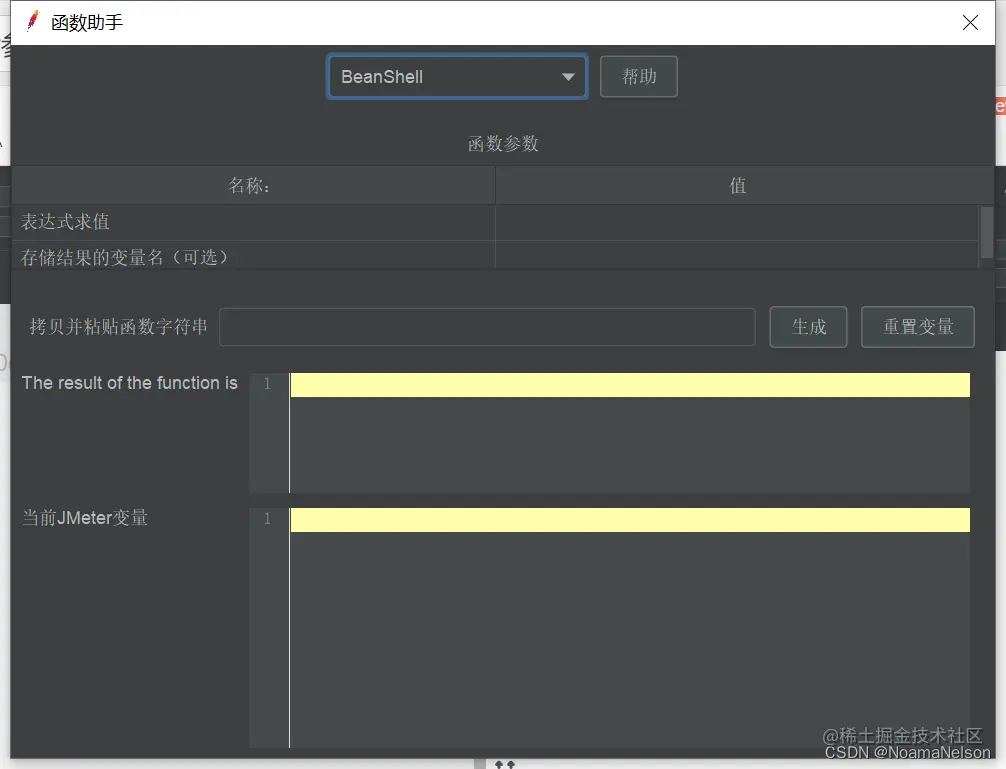Click the 函数参数 section label
This screenshot has height=769, width=1006.
click(503, 144)
